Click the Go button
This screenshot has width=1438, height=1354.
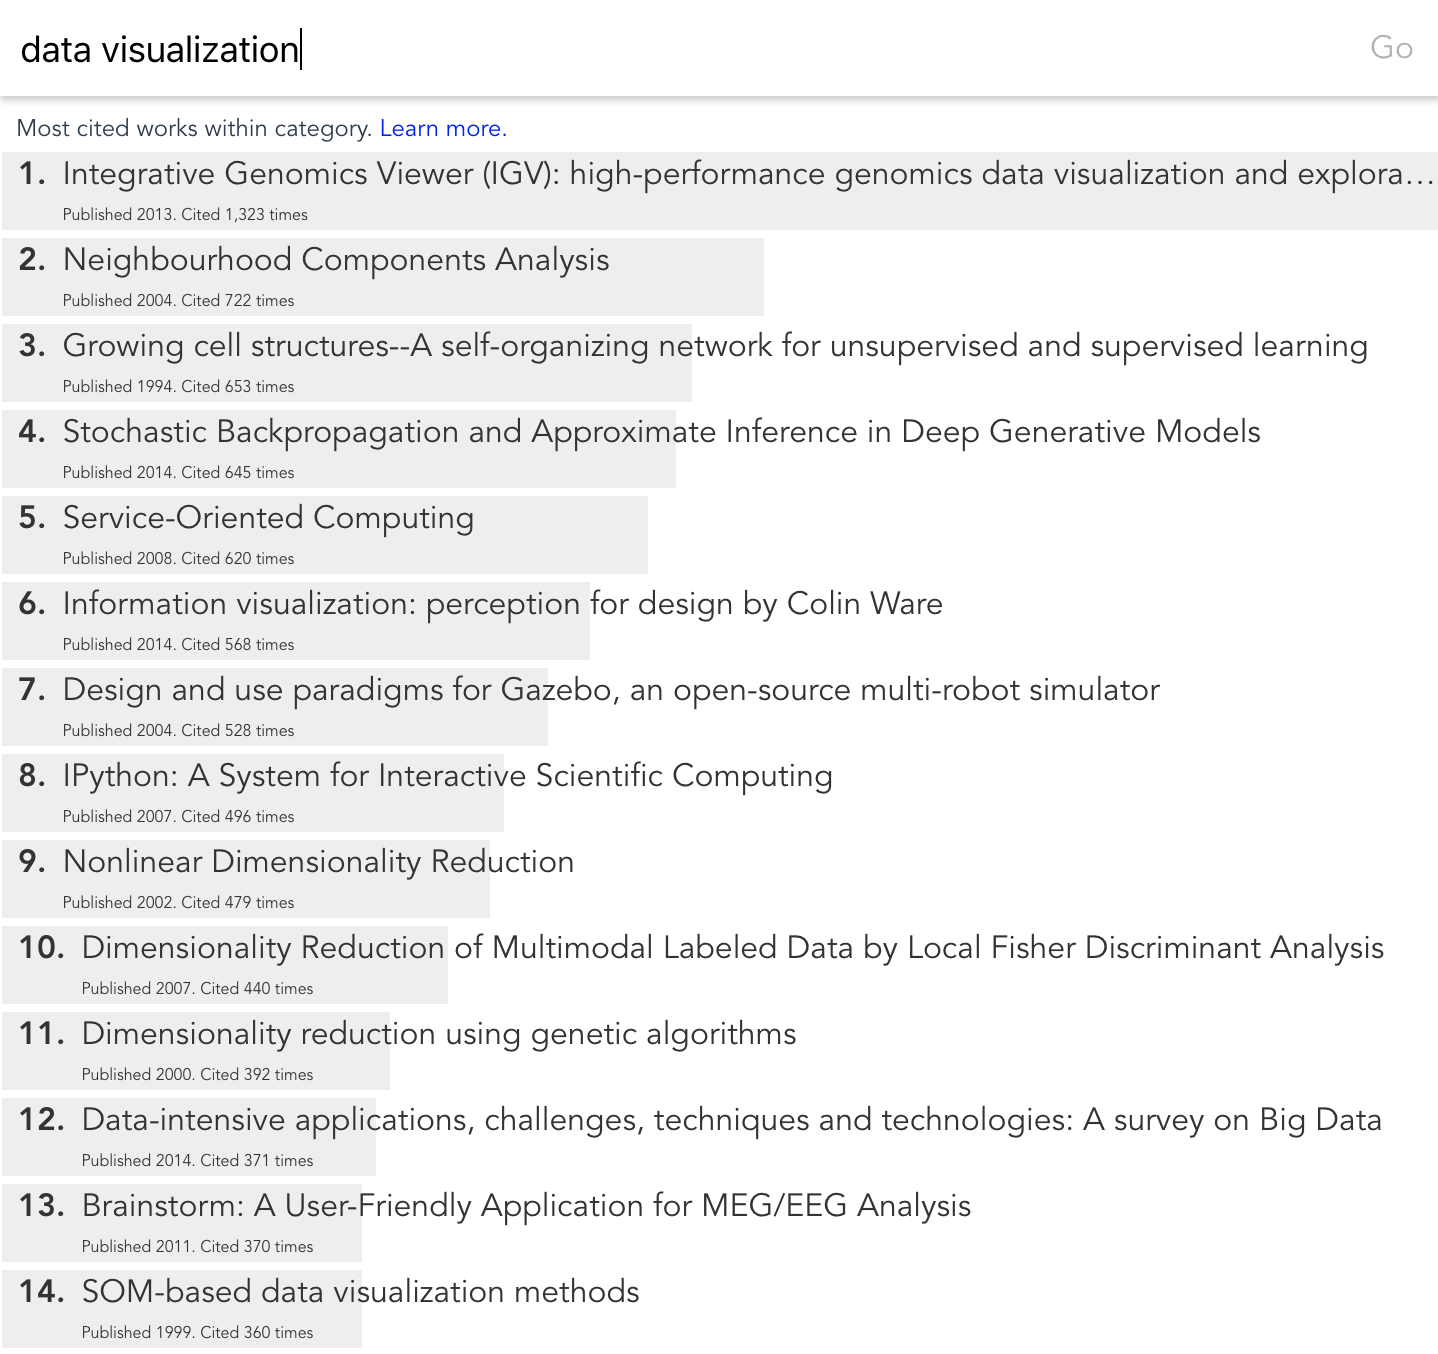tap(1390, 48)
